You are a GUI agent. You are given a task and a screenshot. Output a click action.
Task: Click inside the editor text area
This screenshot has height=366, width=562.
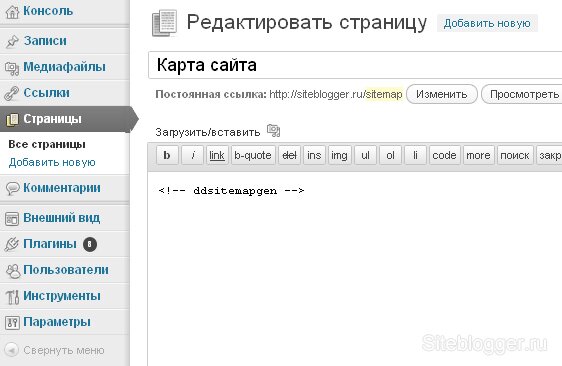tap(355, 269)
